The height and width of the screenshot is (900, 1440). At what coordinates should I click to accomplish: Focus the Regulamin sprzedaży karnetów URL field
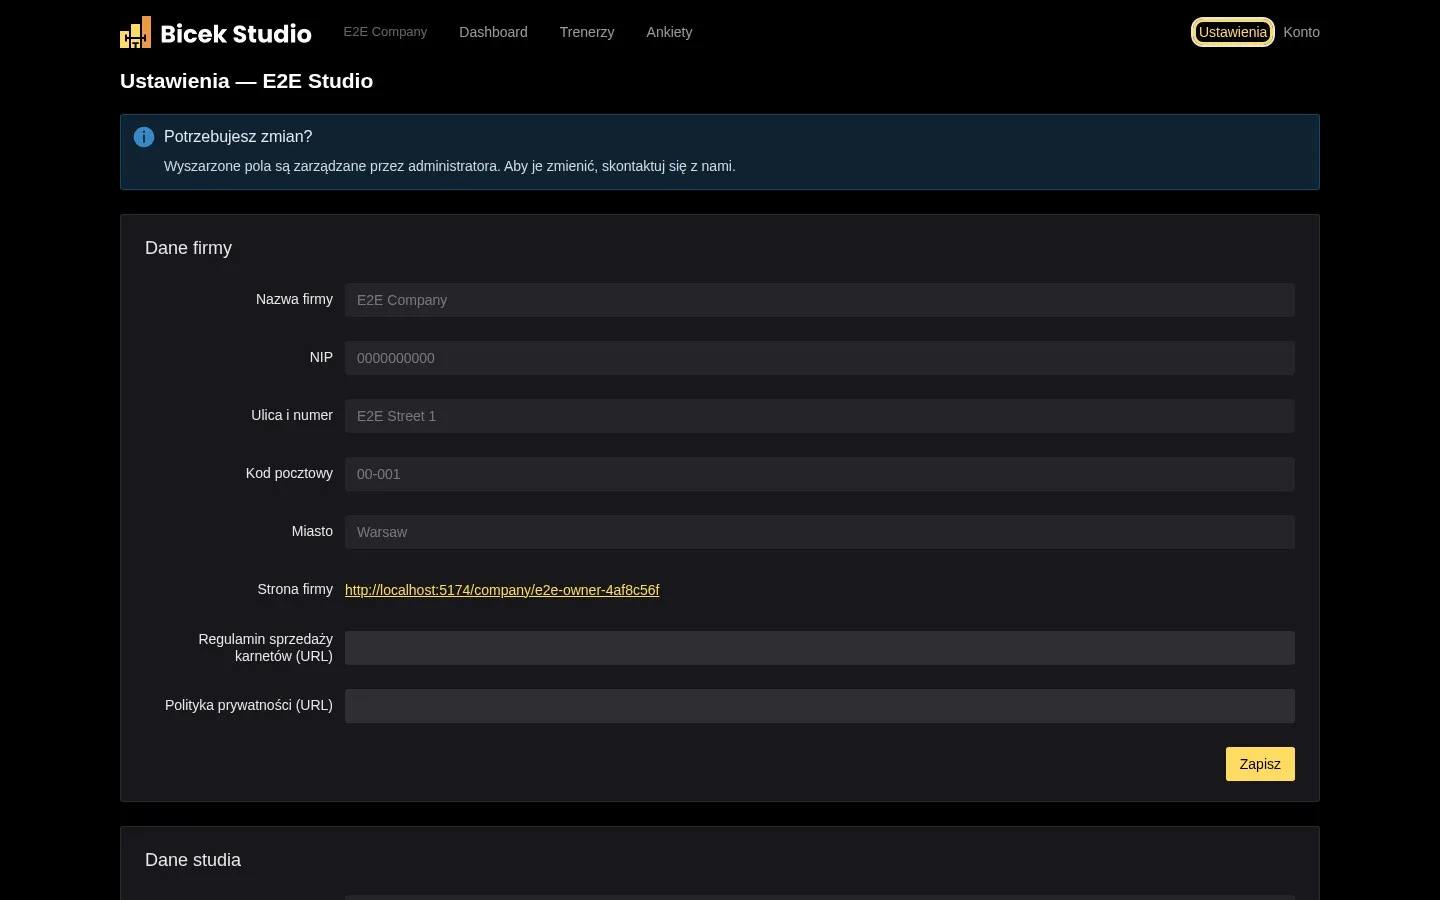[x=820, y=648]
